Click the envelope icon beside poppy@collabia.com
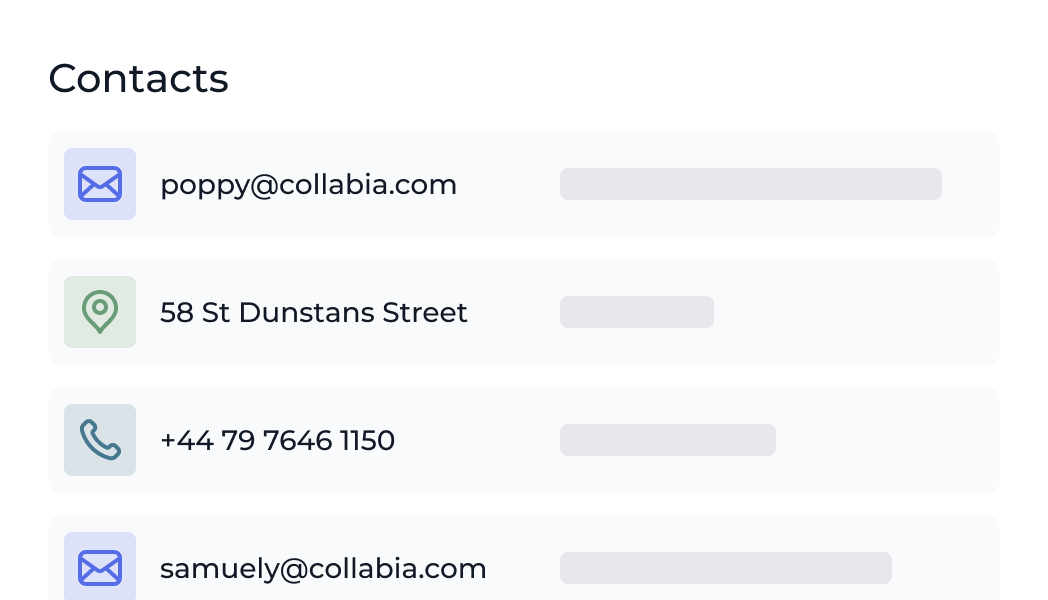 point(100,184)
